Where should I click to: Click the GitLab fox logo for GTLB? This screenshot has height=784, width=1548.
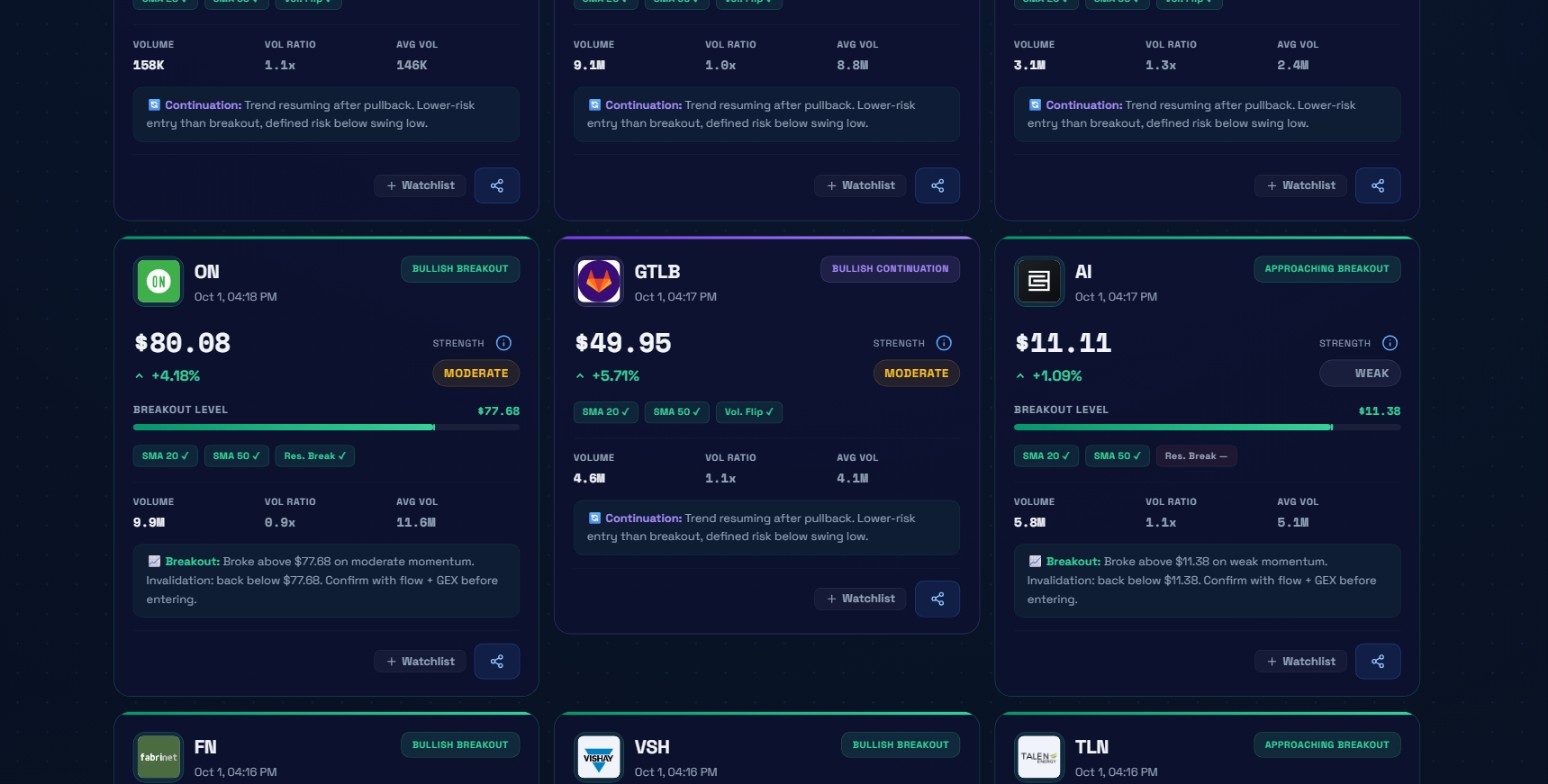pos(599,281)
